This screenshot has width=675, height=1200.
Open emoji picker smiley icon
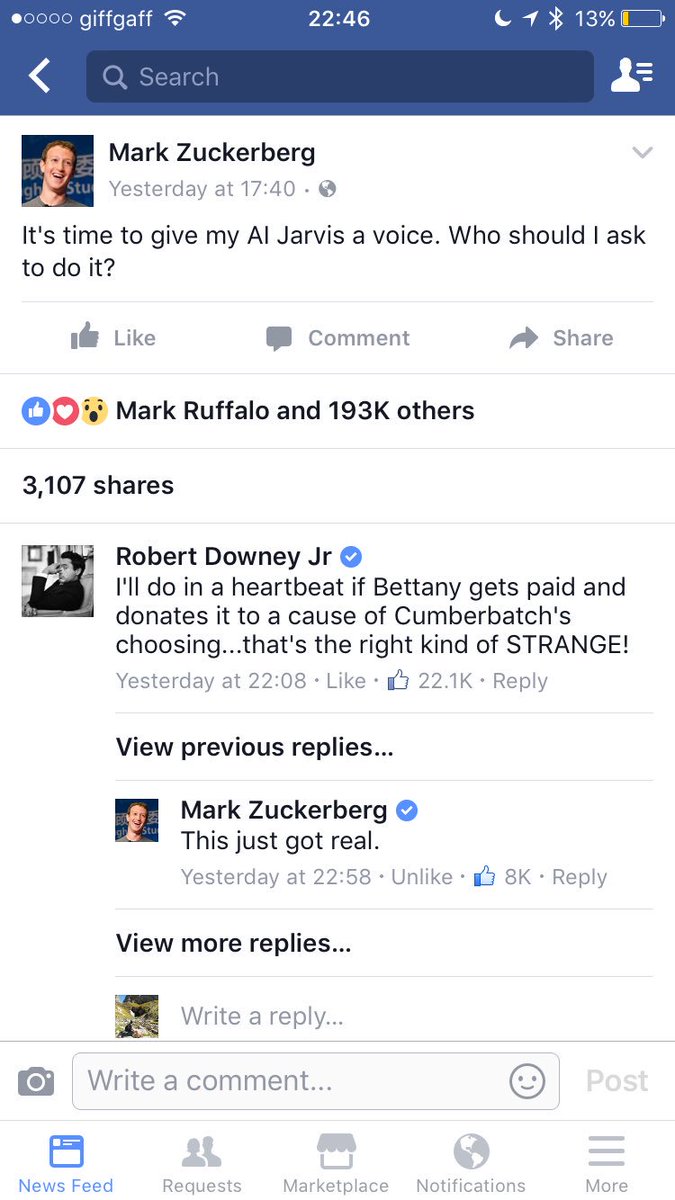pyautogui.click(x=527, y=1080)
